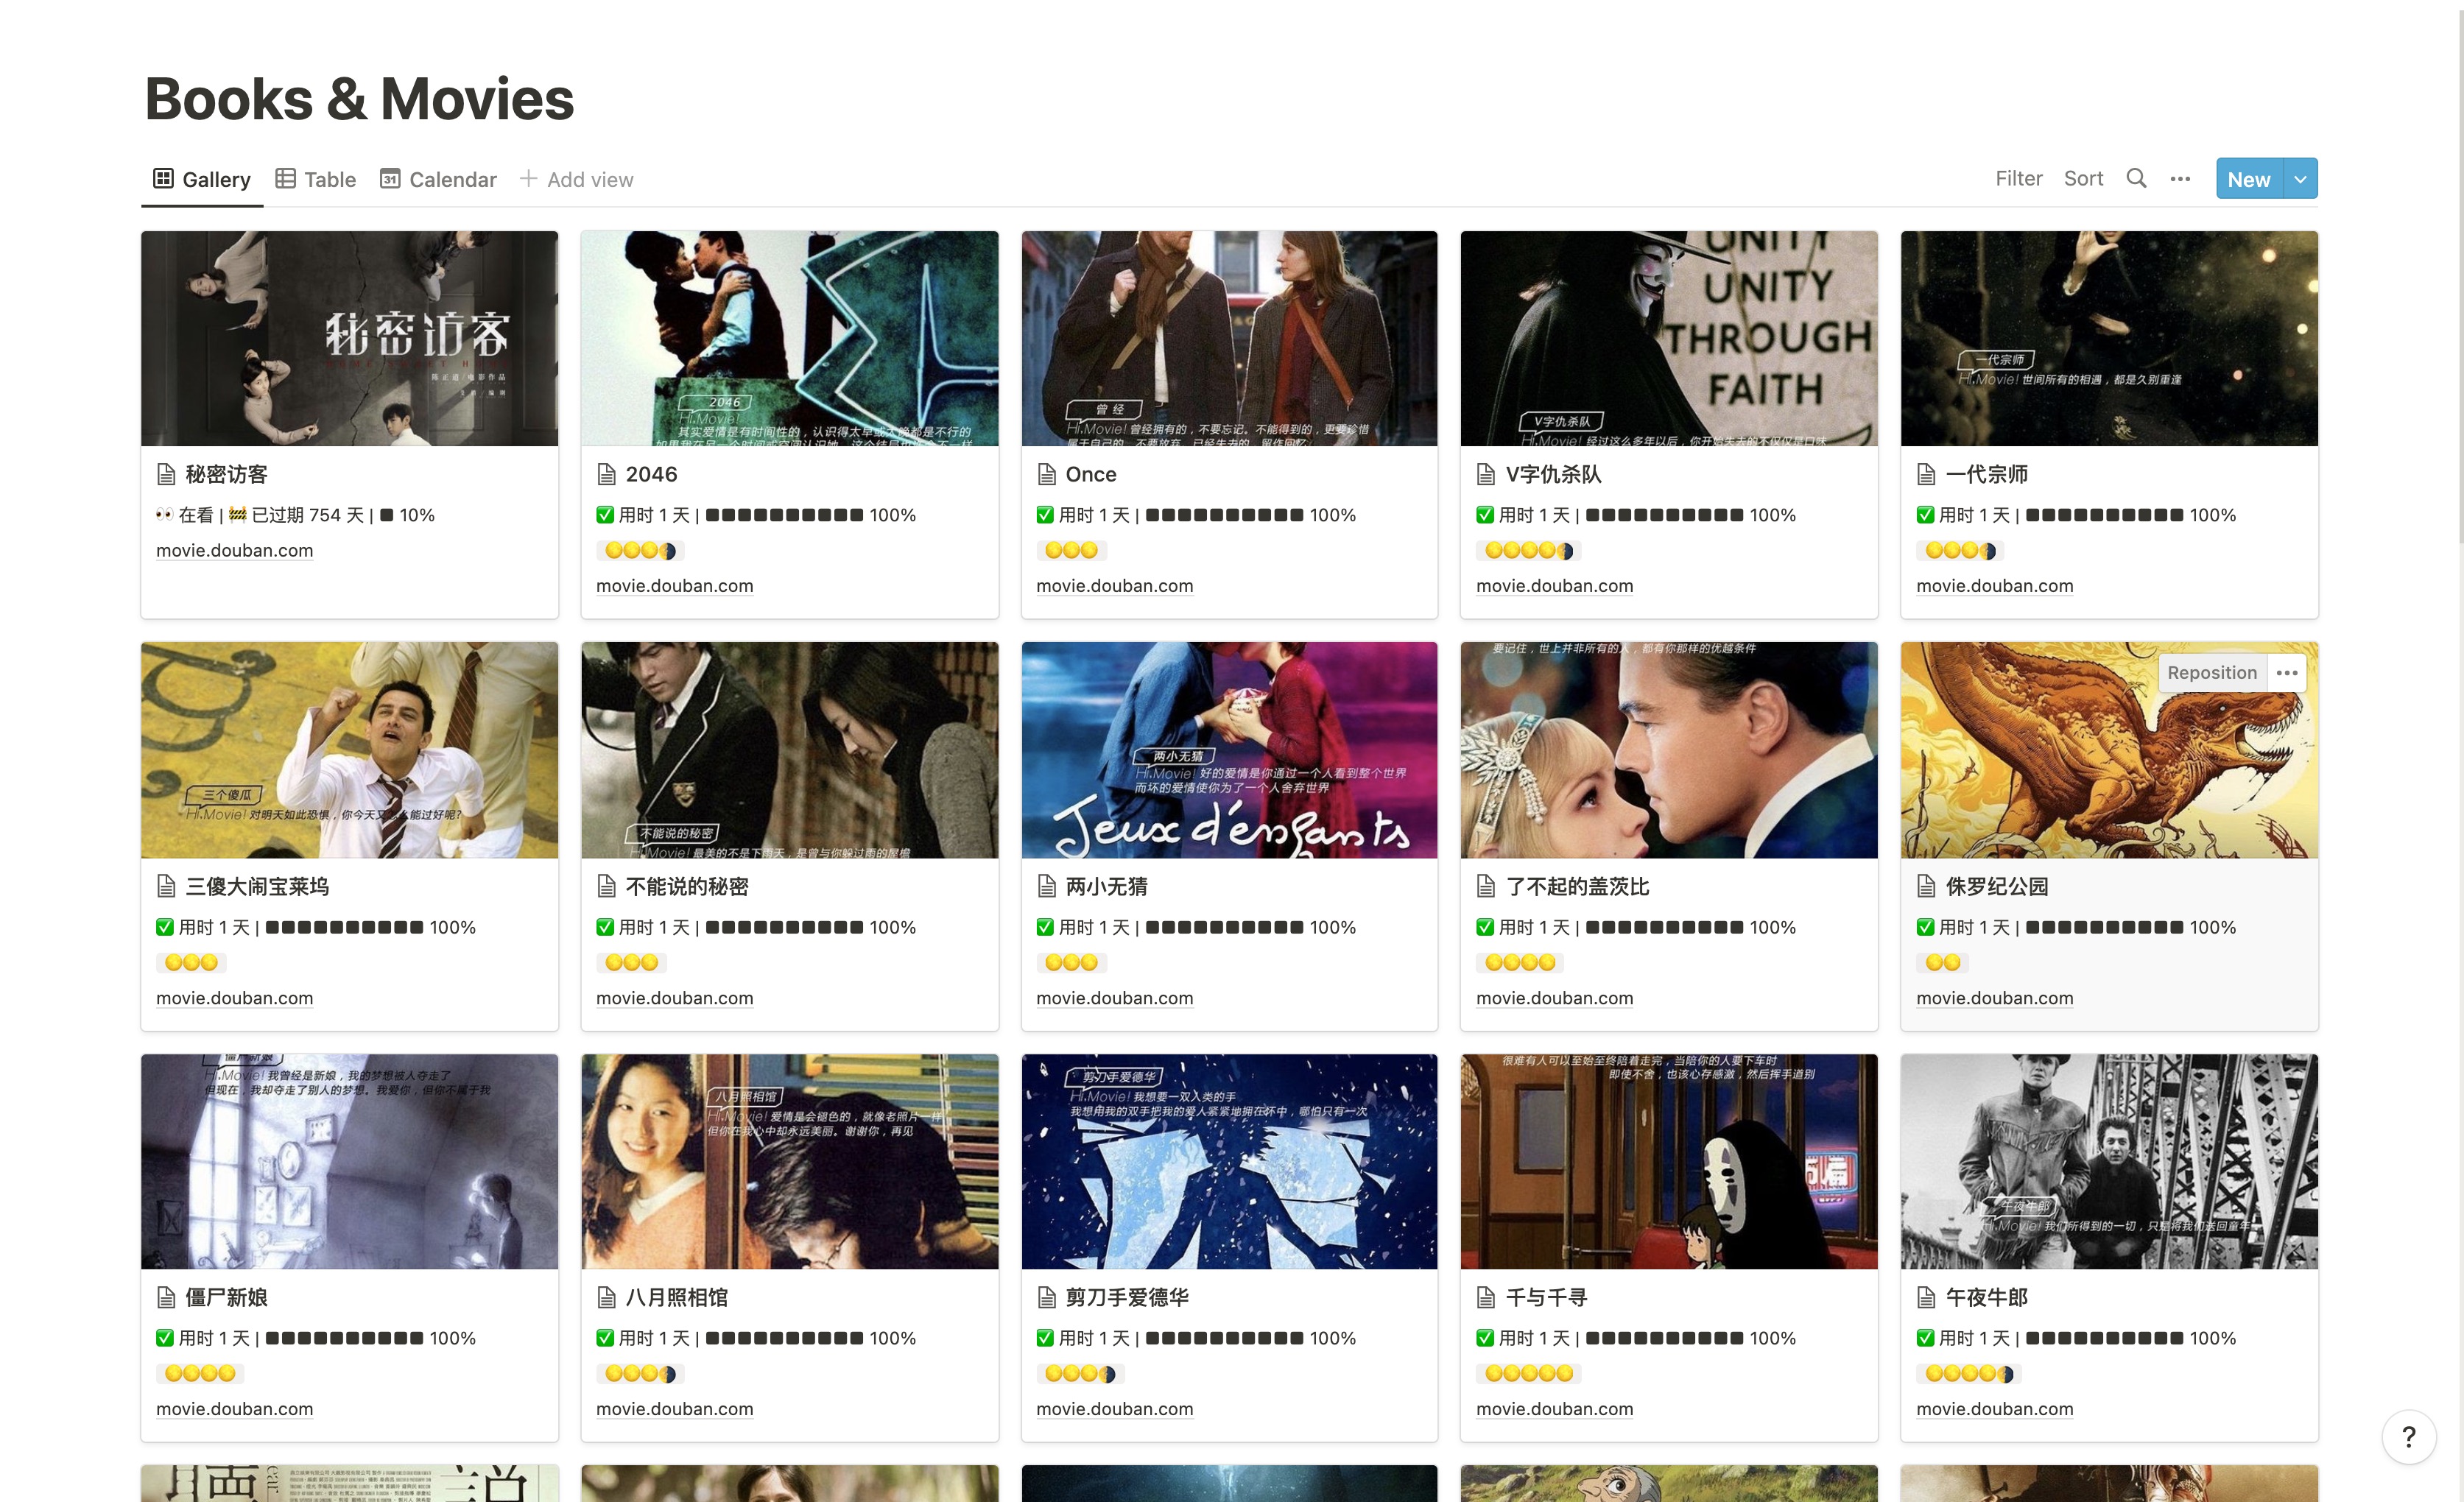Click the blue New button
The width and height of the screenshot is (2464, 1502).
point(2249,179)
